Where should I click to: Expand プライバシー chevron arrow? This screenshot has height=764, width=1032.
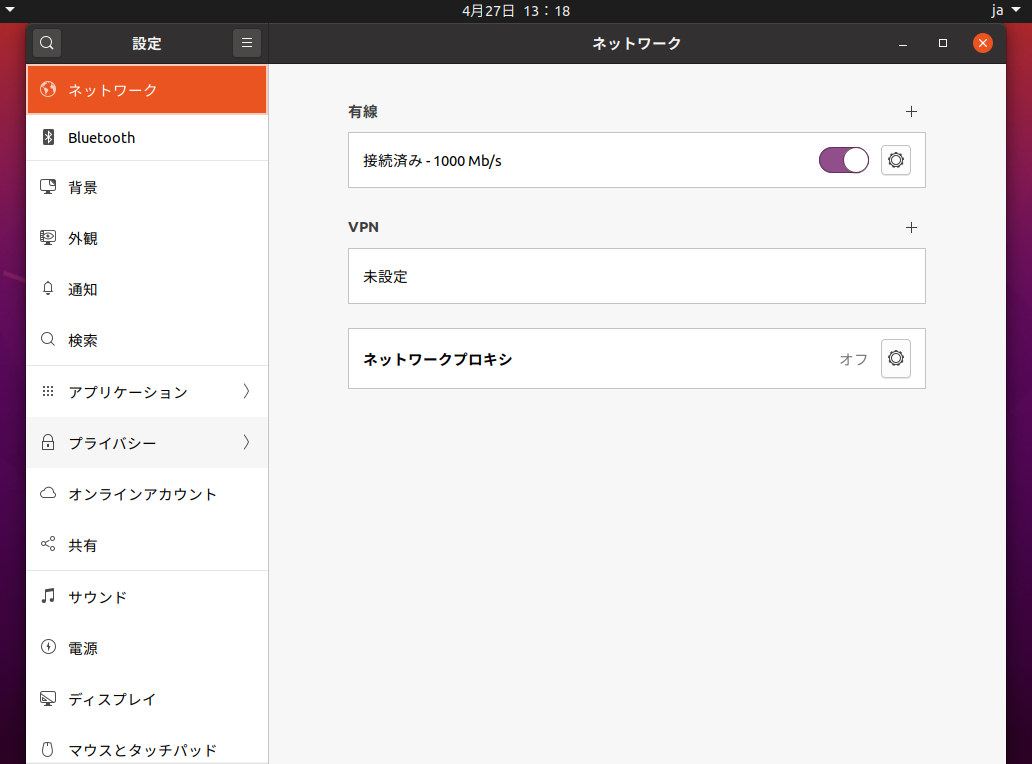click(x=247, y=442)
